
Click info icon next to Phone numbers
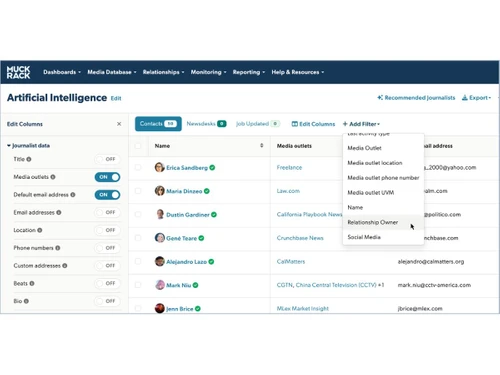(58, 248)
